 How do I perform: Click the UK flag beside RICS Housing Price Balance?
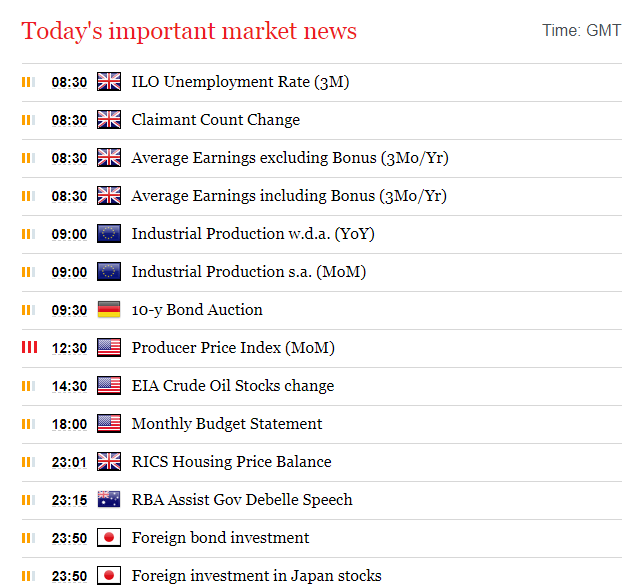(109, 461)
